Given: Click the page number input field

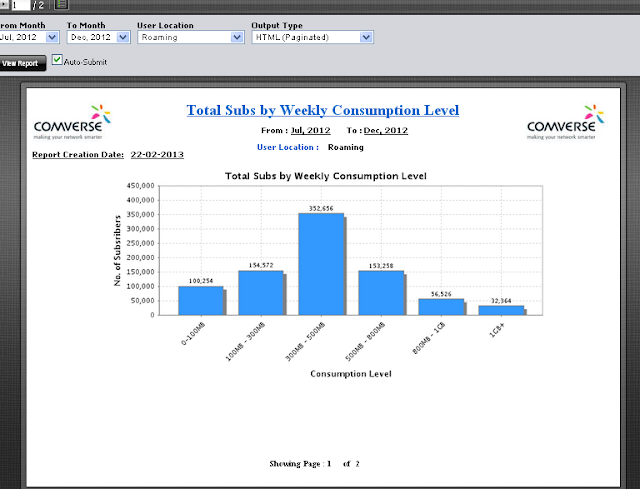Looking at the screenshot, I should (20, 5).
